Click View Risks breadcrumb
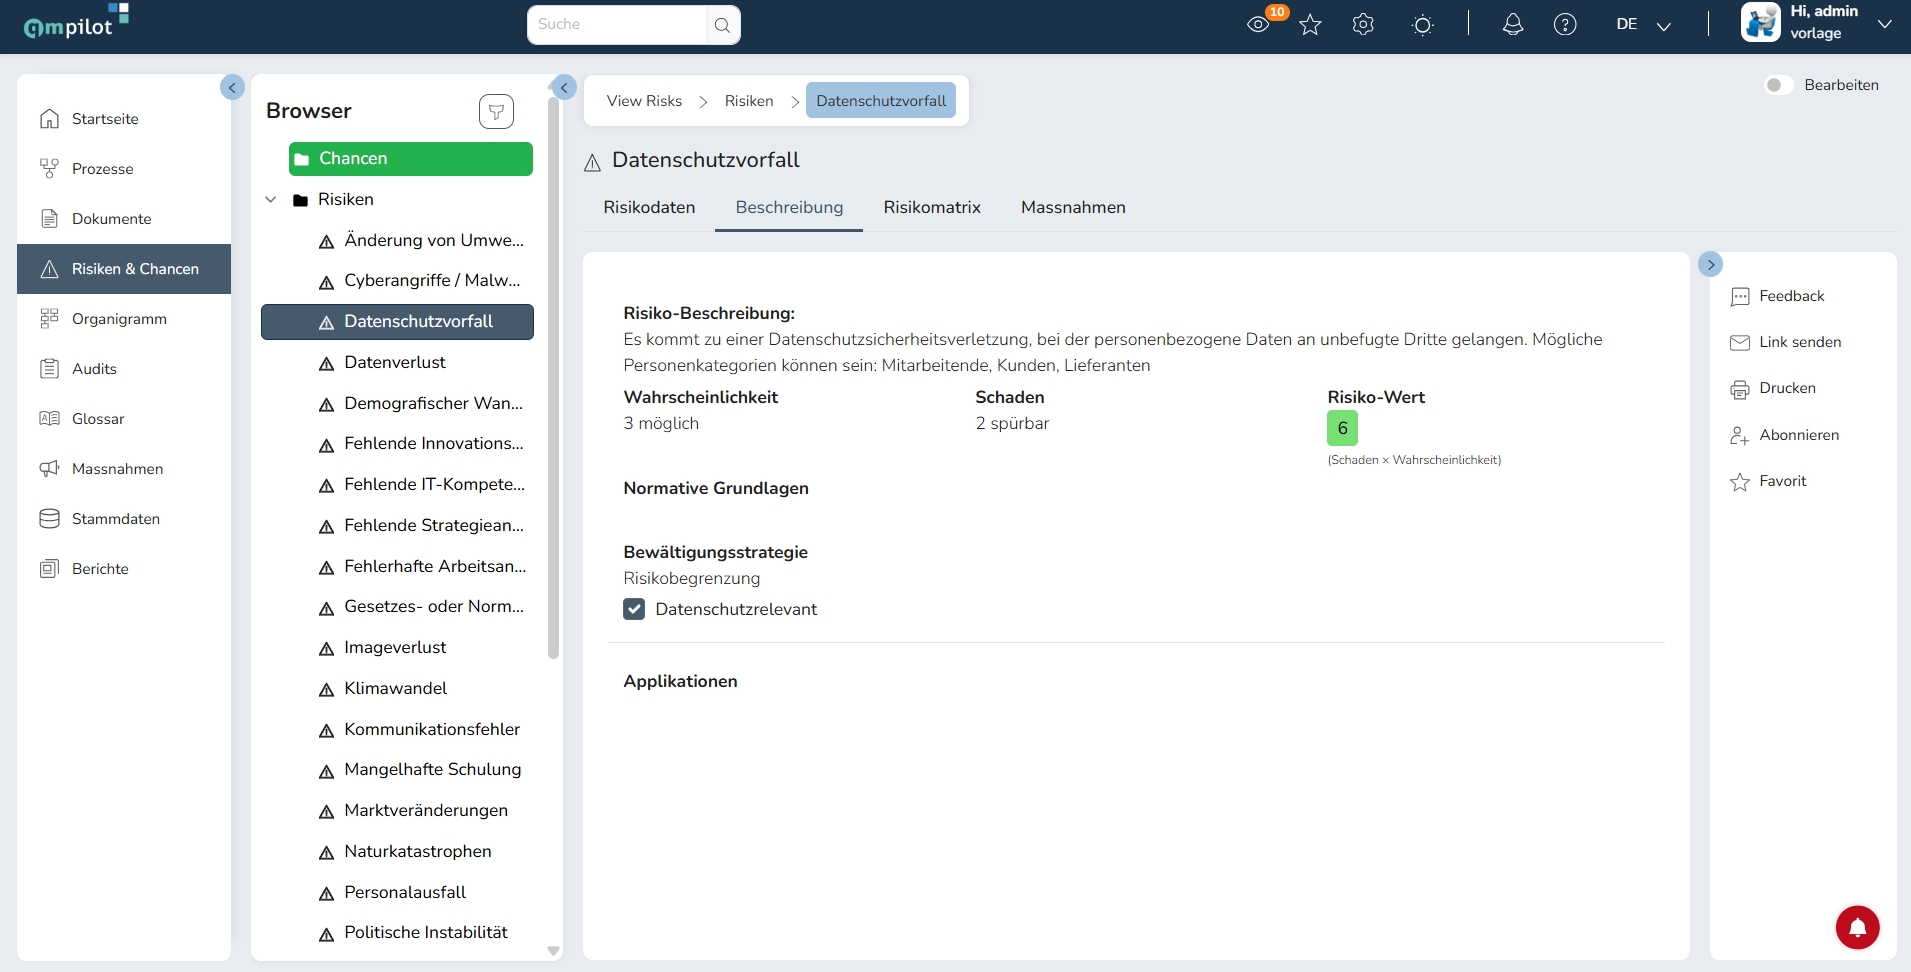The image size is (1911, 972). [644, 101]
